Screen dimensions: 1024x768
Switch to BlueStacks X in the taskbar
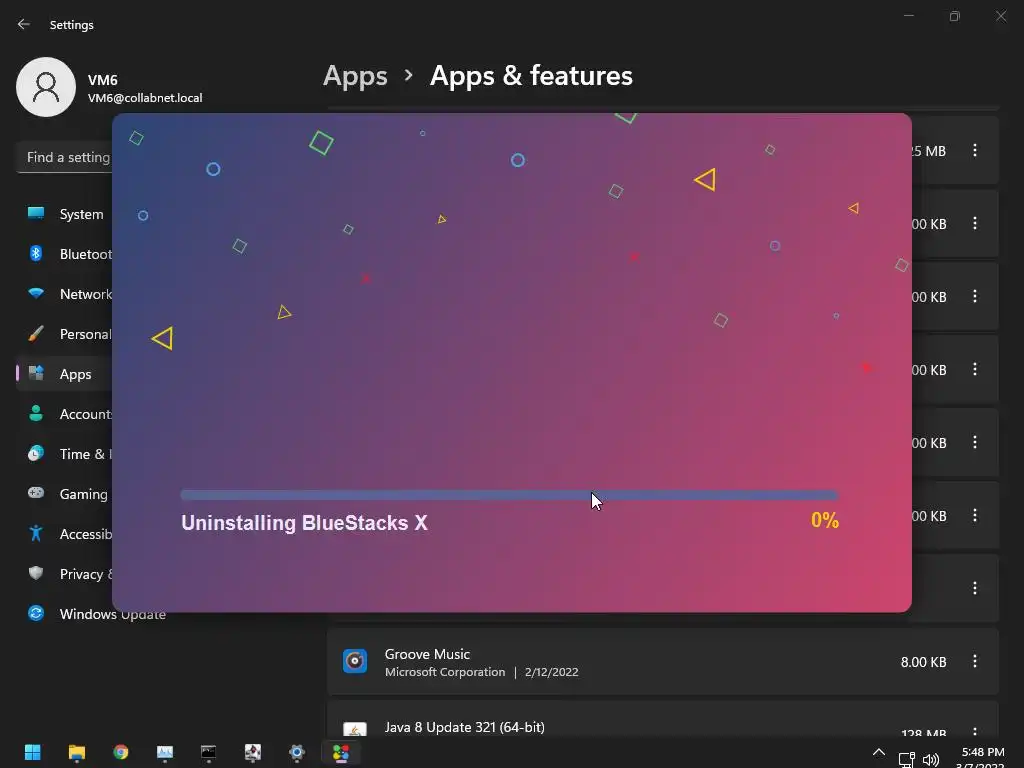tap(341, 752)
